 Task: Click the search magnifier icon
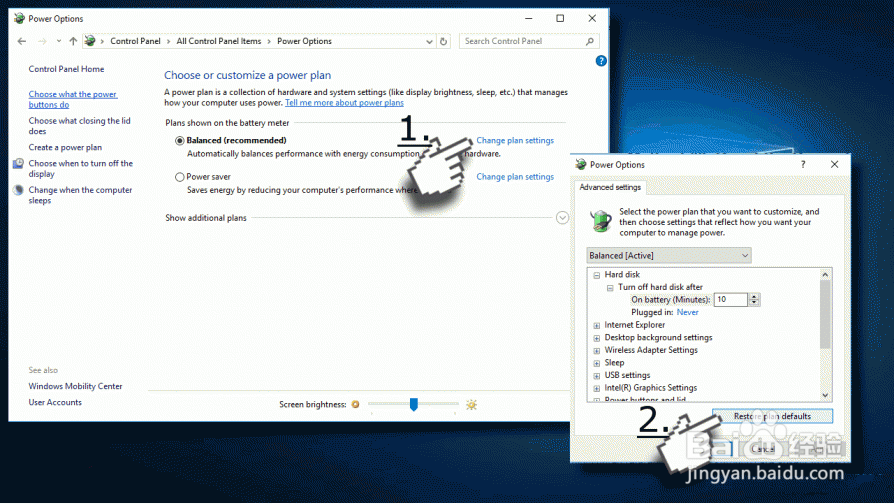[590, 41]
